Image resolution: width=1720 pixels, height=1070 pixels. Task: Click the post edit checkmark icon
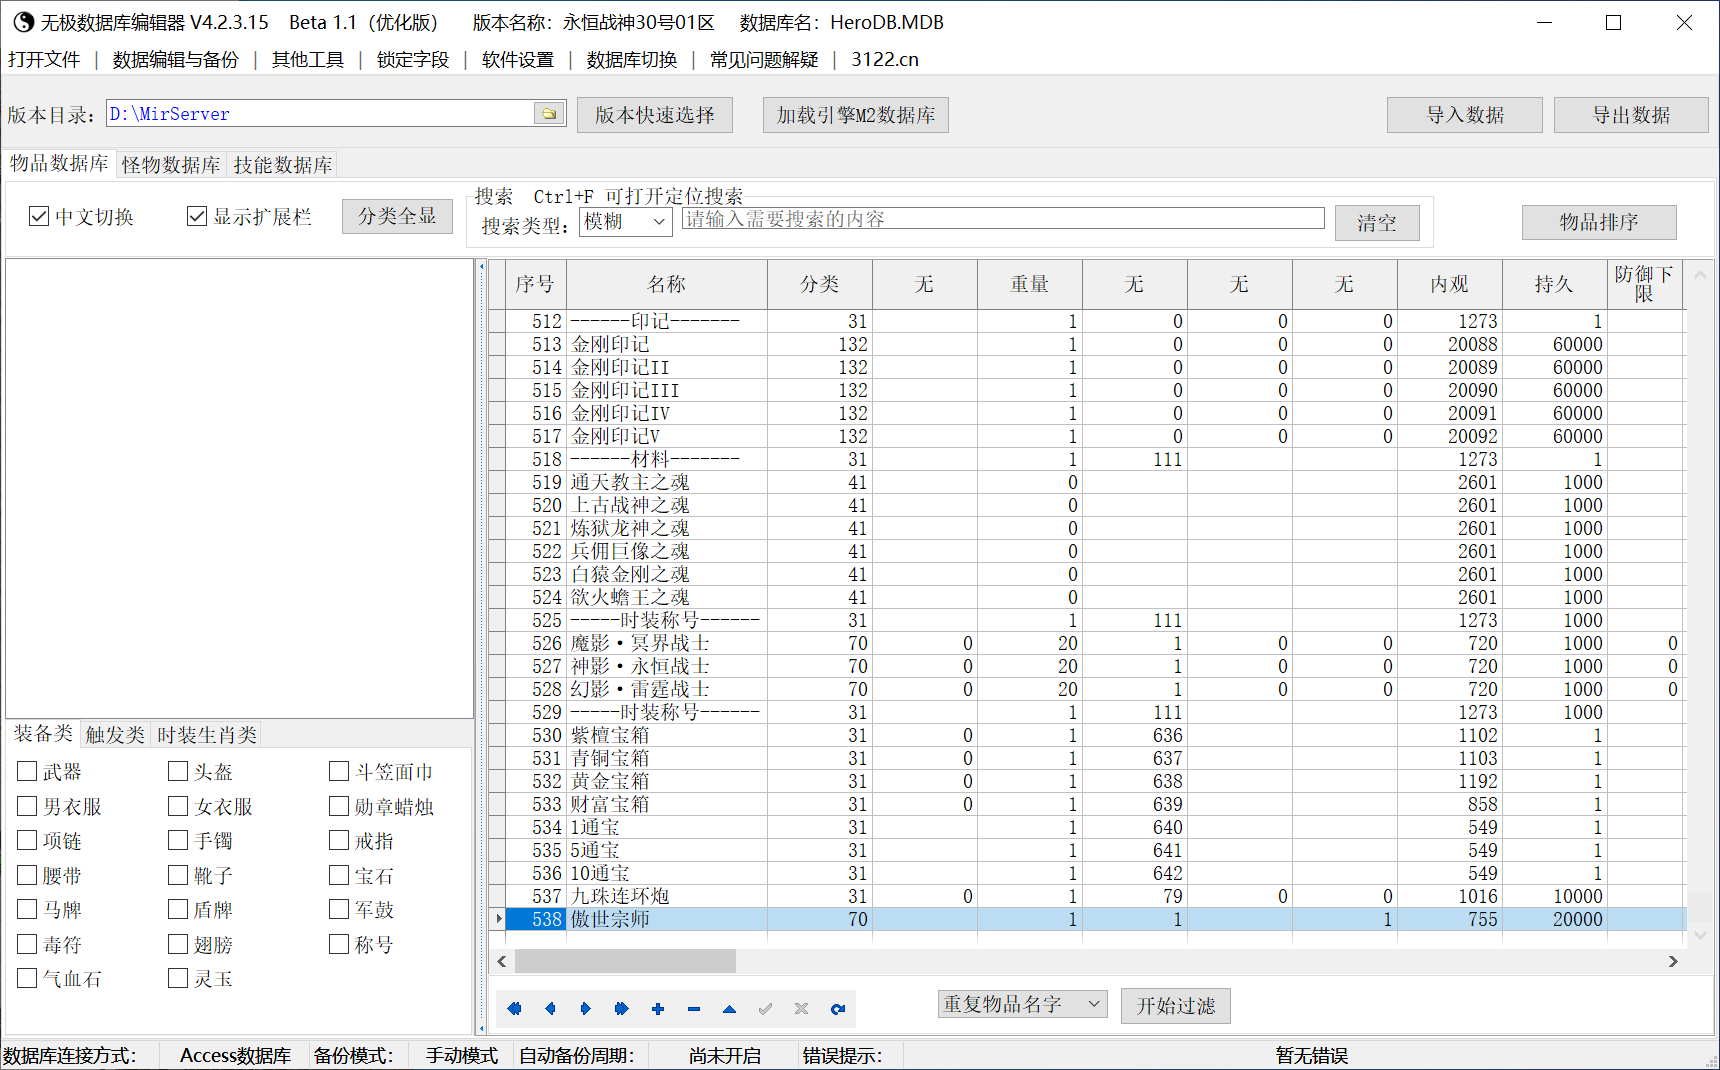(x=766, y=1009)
